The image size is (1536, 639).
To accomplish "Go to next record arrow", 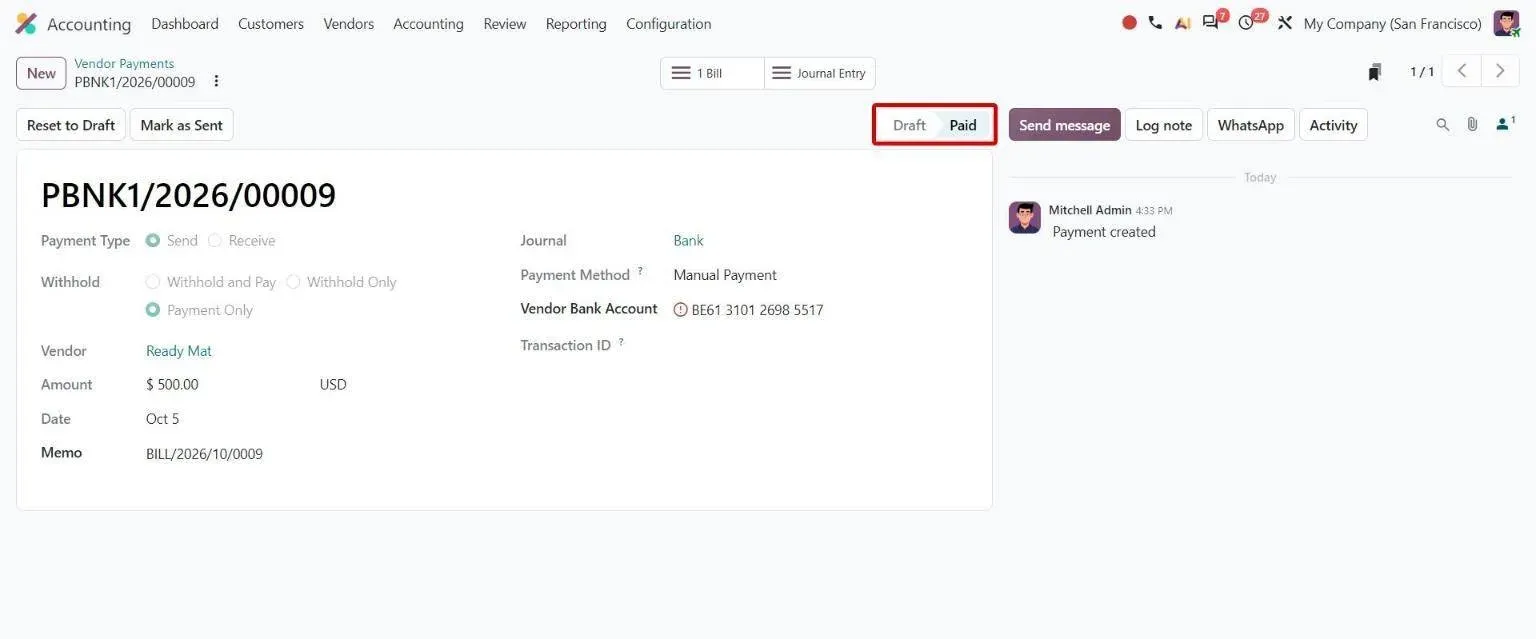I will (1500, 71).
